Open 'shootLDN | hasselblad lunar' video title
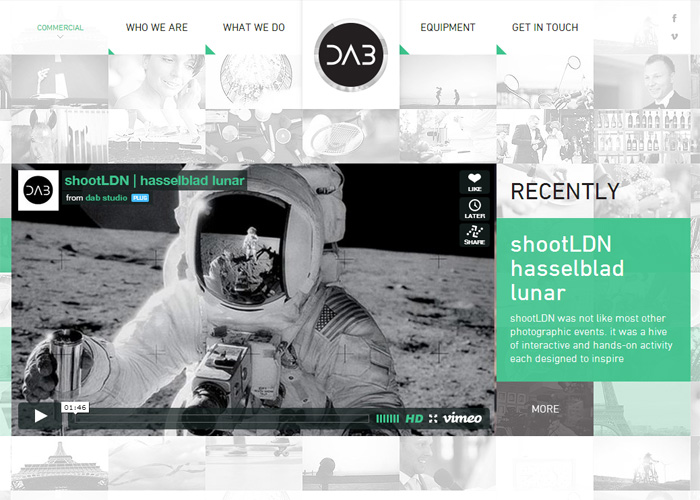The image size is (700, 500). click(x=154, y=180)
